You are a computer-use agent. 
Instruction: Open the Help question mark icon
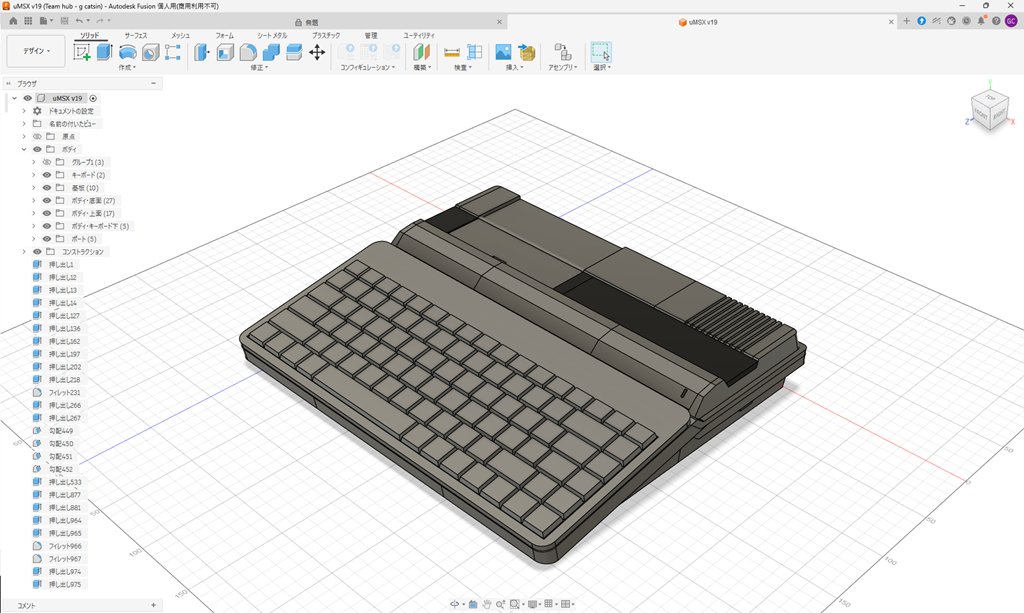(x=996, y=21)
